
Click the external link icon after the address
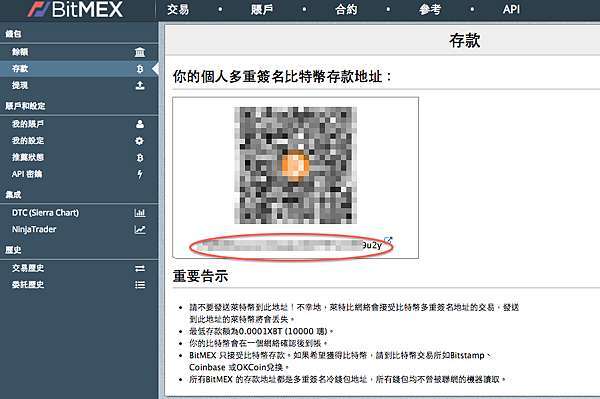388,241
